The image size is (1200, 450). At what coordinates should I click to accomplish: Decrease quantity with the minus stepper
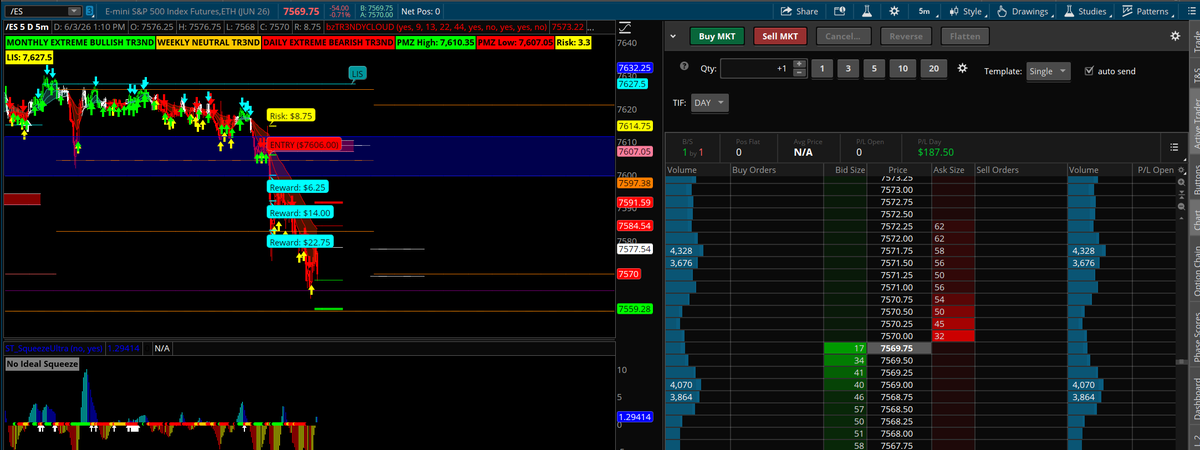798,73
